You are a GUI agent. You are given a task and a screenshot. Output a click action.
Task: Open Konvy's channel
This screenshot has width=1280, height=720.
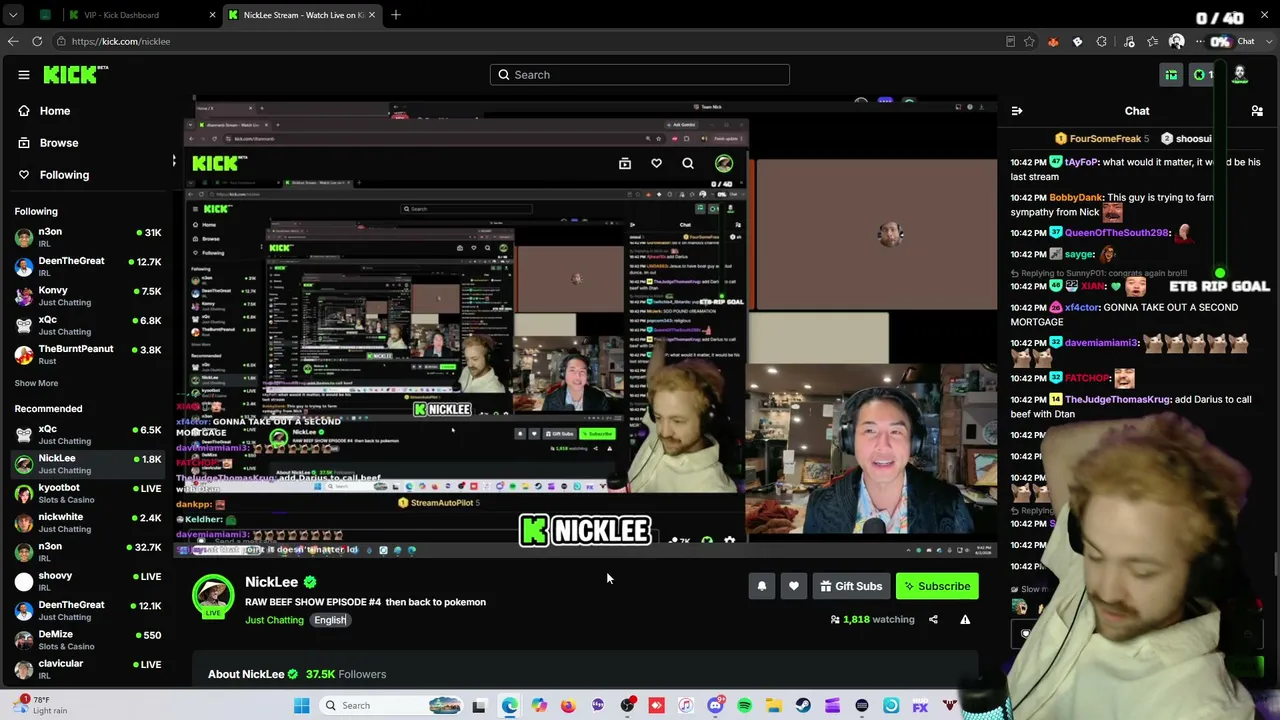tap(88, 296)
